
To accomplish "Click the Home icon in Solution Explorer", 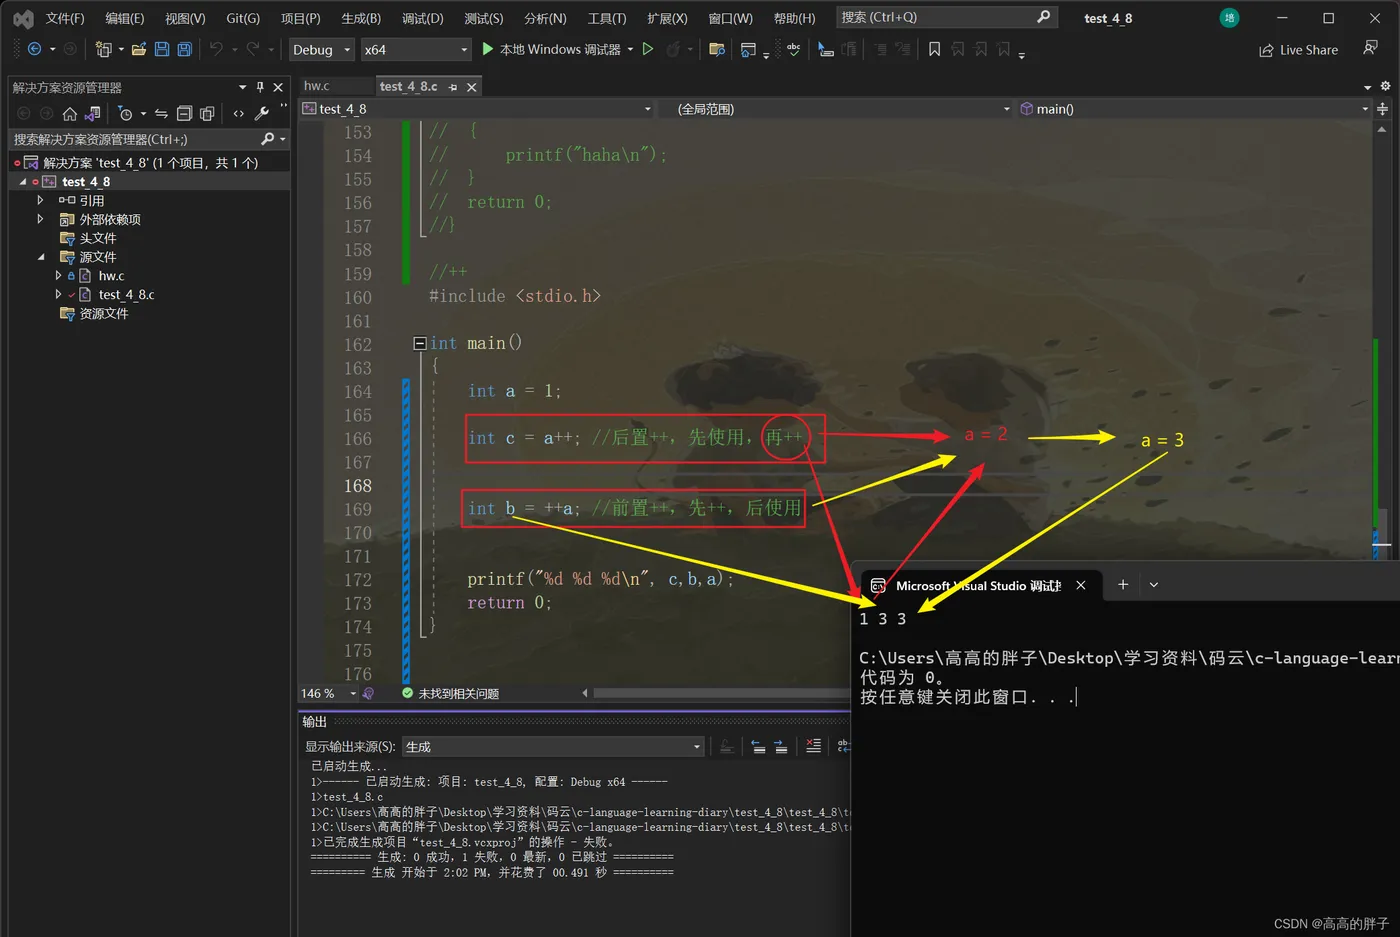I will coord(69,113).
